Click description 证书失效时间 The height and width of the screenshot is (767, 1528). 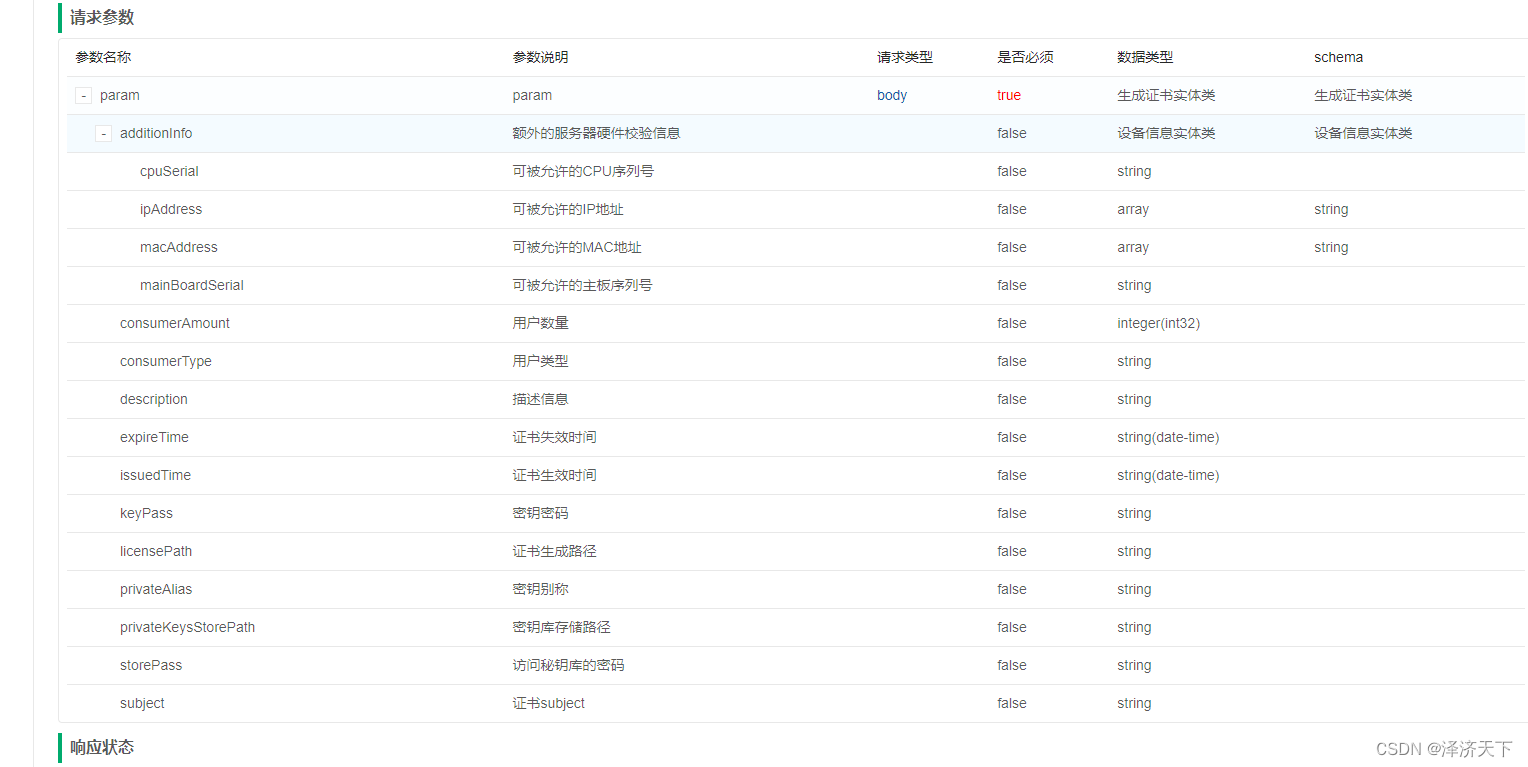[x=555, y=438]
